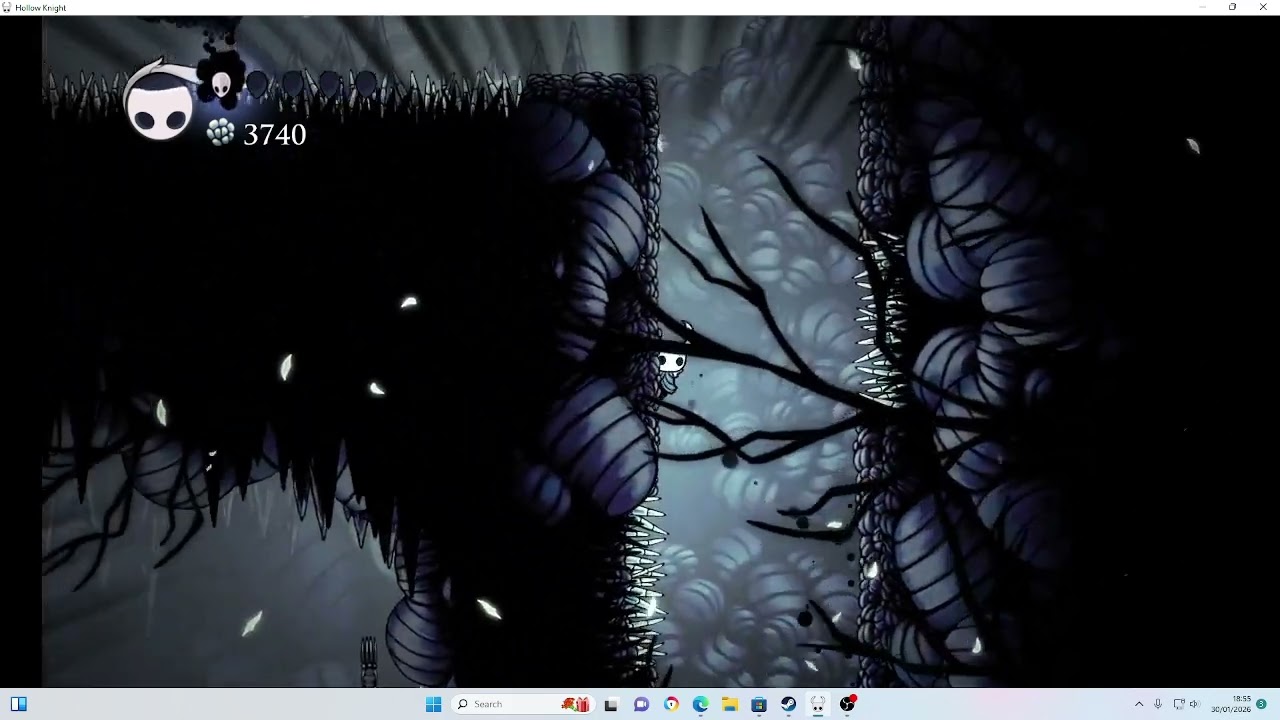Click the Hollow Knight window icon

point(7,7)
